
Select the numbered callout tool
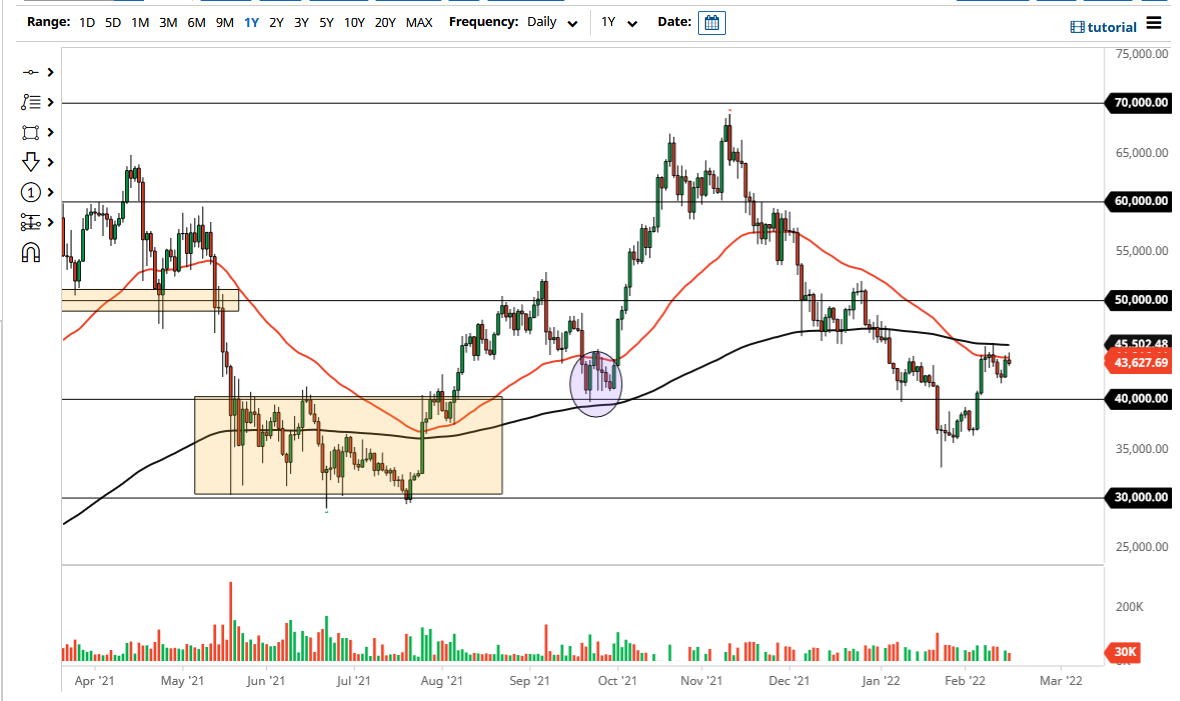[29, 192]
